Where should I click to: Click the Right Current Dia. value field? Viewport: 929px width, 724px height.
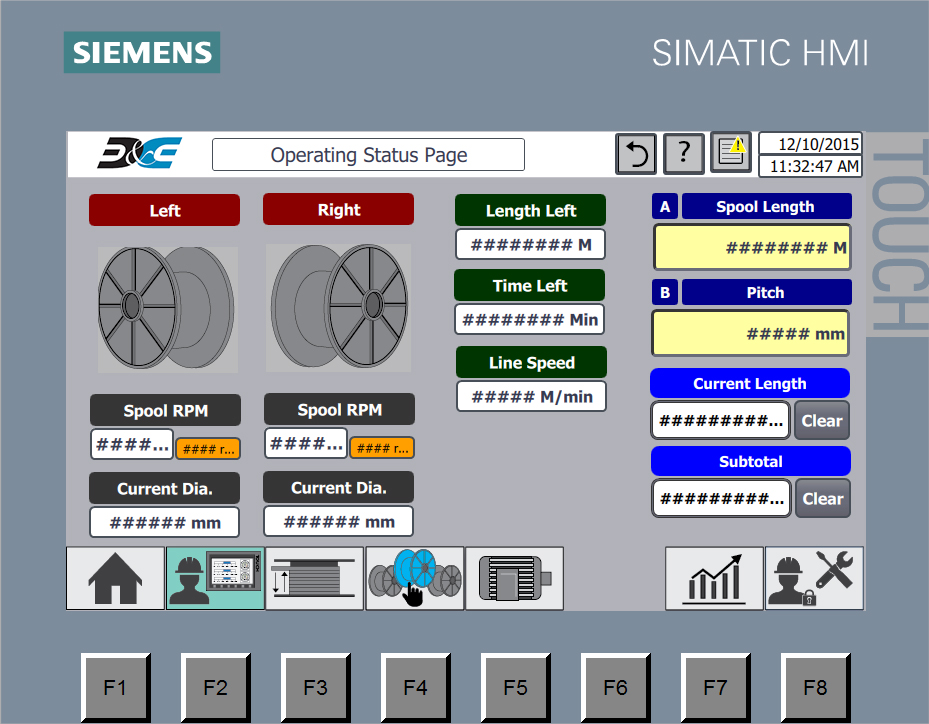[338, 521]
